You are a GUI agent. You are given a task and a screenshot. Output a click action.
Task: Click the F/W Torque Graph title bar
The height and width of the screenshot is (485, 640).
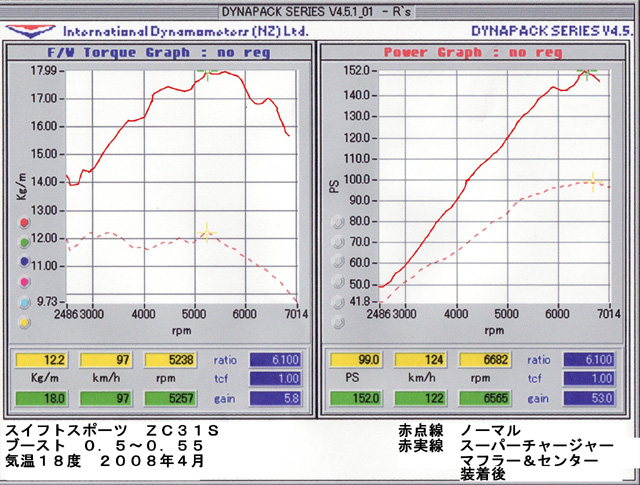coord(159,53)
